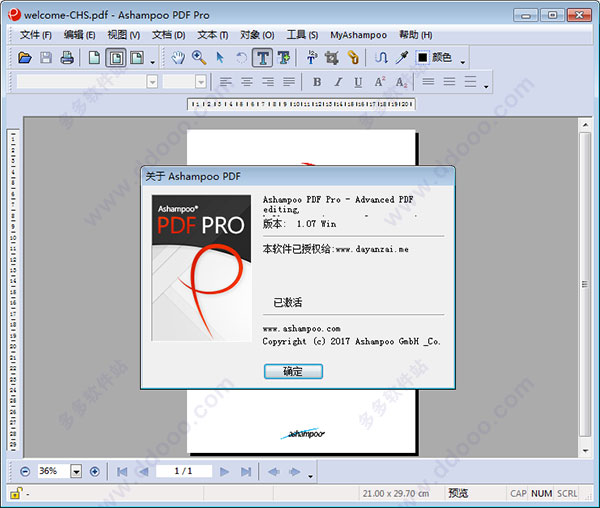Toggle Underline formatting
The image size is (600, 508).
[x=358, y=82]
